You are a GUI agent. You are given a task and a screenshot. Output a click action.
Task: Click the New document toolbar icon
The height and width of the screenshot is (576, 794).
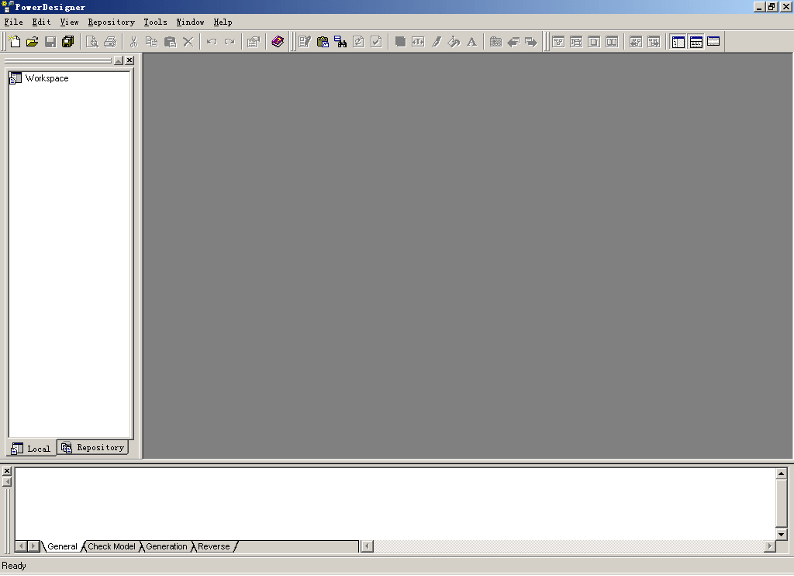15,42
